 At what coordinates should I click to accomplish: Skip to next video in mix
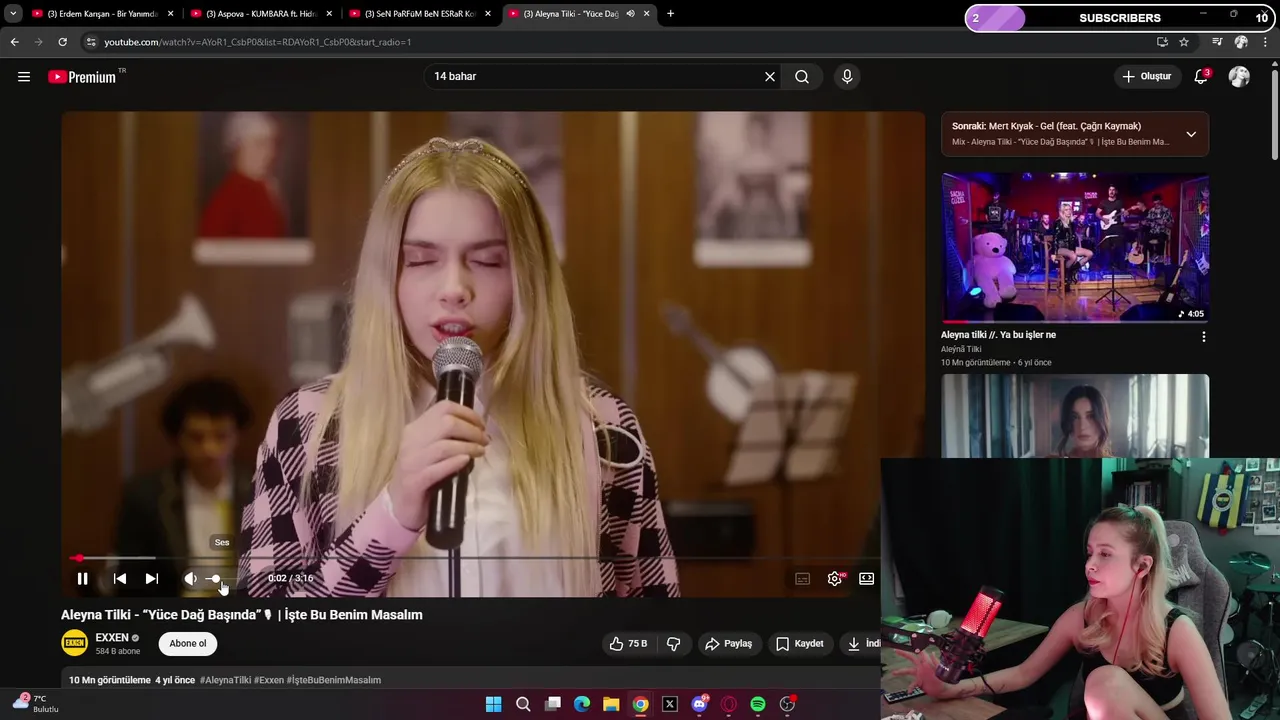pyautogui.click(x=152, y=579)
